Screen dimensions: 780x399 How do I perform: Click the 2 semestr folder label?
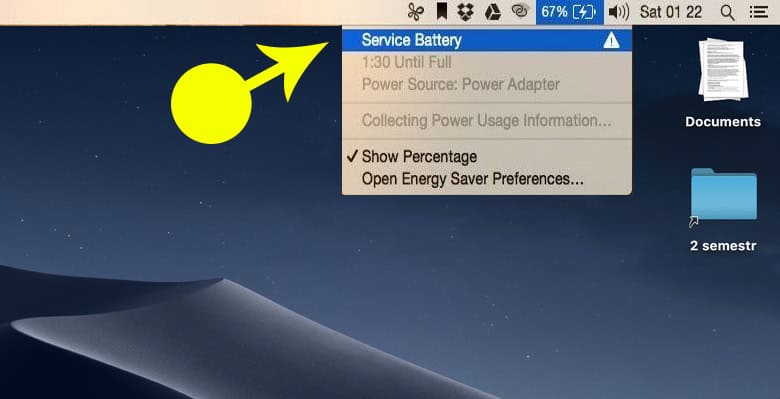pyautogui.click(x=723, y=246)
